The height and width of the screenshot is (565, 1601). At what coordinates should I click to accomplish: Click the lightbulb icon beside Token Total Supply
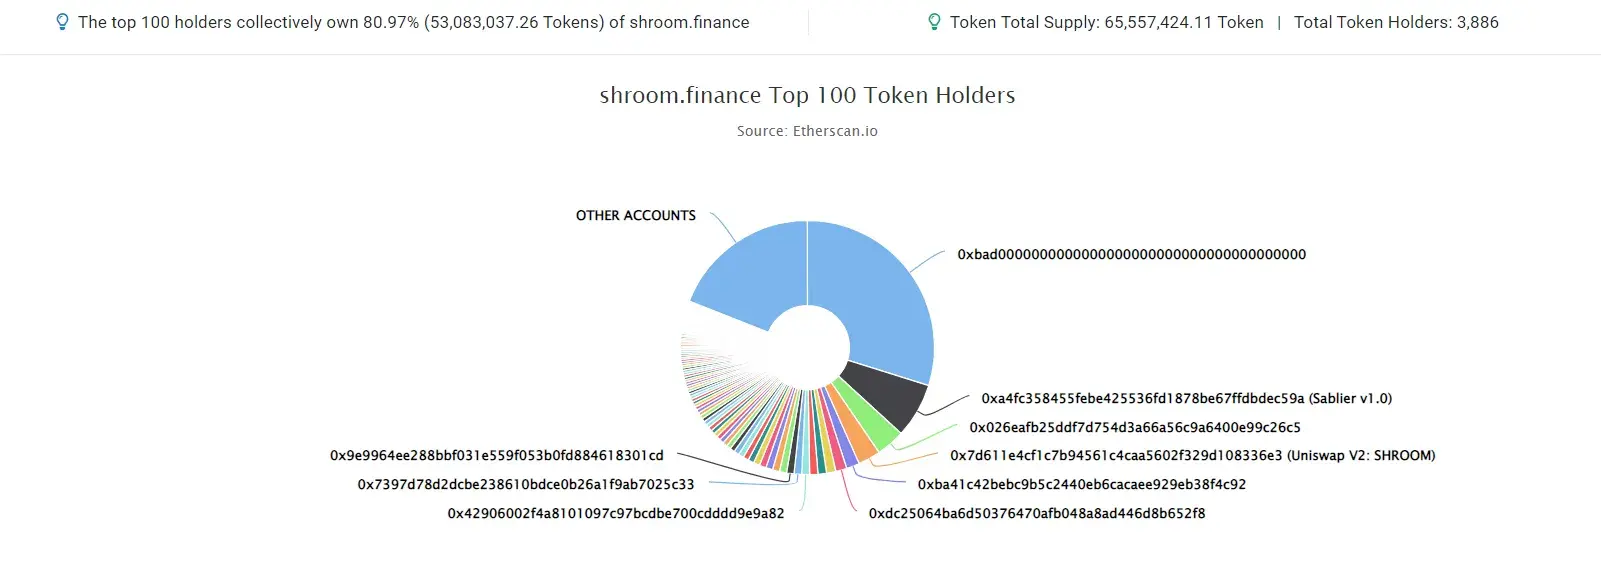coord(934,22)
